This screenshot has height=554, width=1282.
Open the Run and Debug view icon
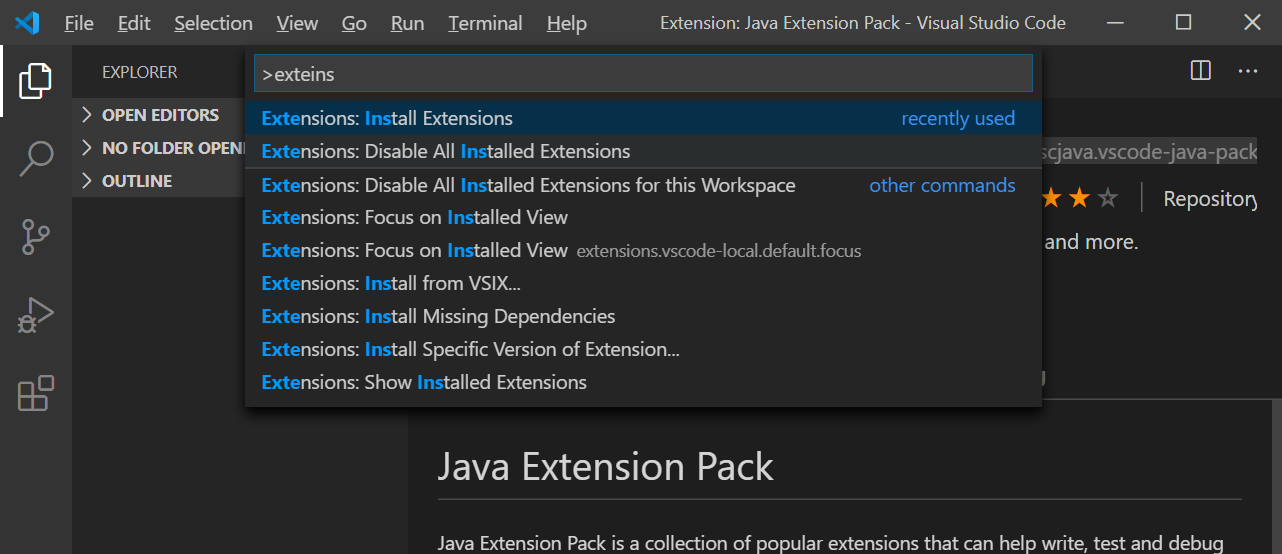(36, 316)
